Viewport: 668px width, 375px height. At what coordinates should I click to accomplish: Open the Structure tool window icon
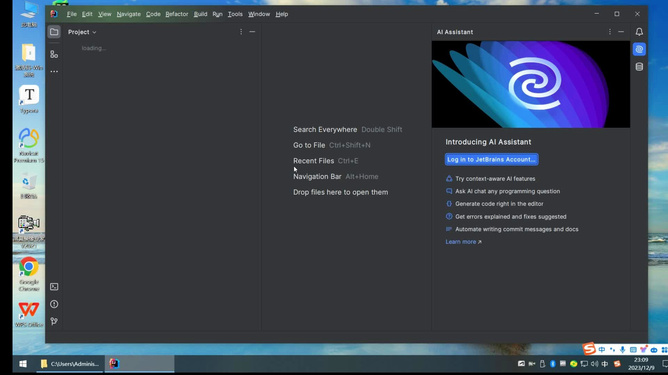54,55
